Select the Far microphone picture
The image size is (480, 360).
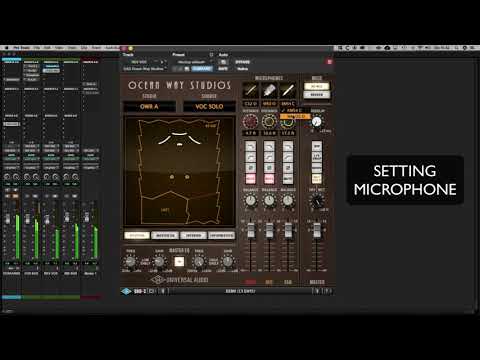288,90
